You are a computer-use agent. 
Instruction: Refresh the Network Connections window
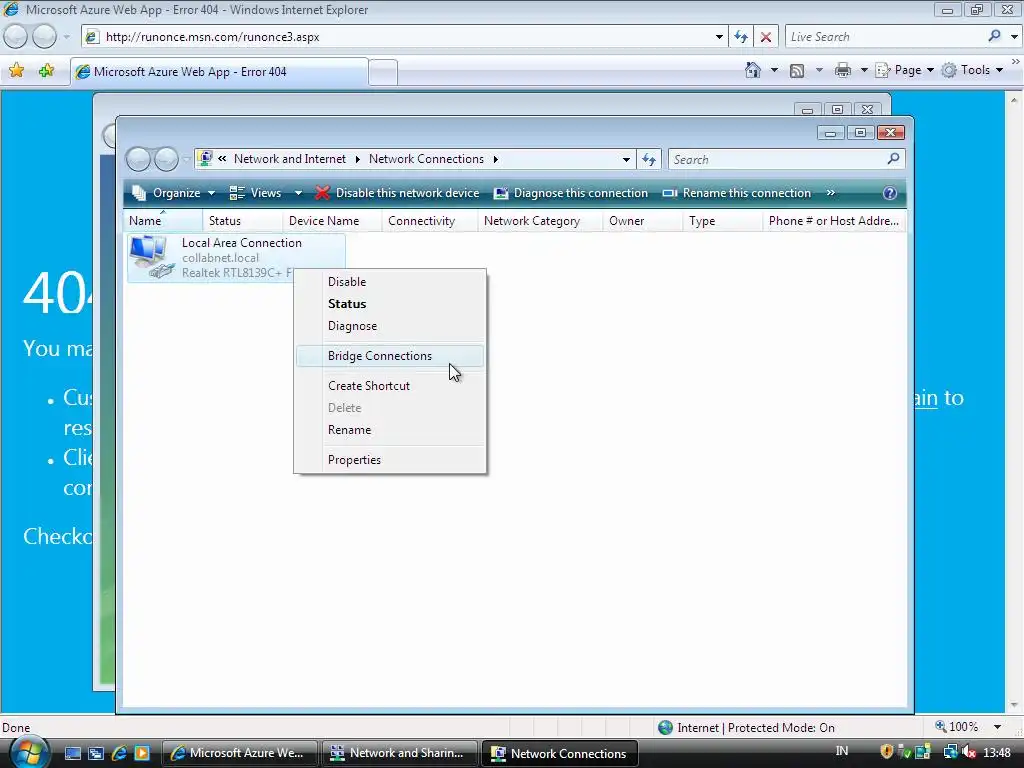tap(649, 159)
